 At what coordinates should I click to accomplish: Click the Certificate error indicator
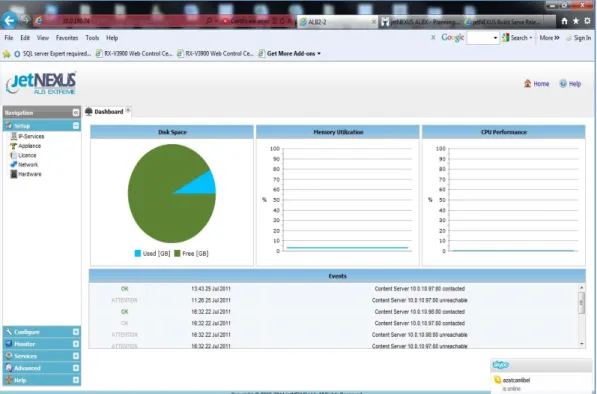click(246, 21)
